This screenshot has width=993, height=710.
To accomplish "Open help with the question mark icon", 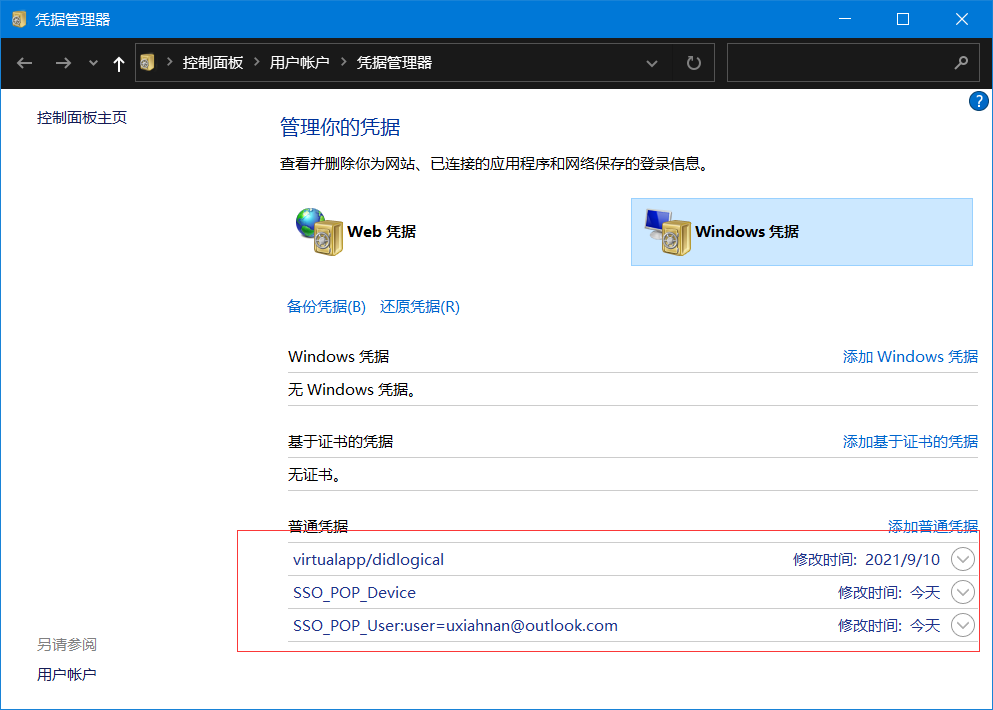I will (978, 101).
